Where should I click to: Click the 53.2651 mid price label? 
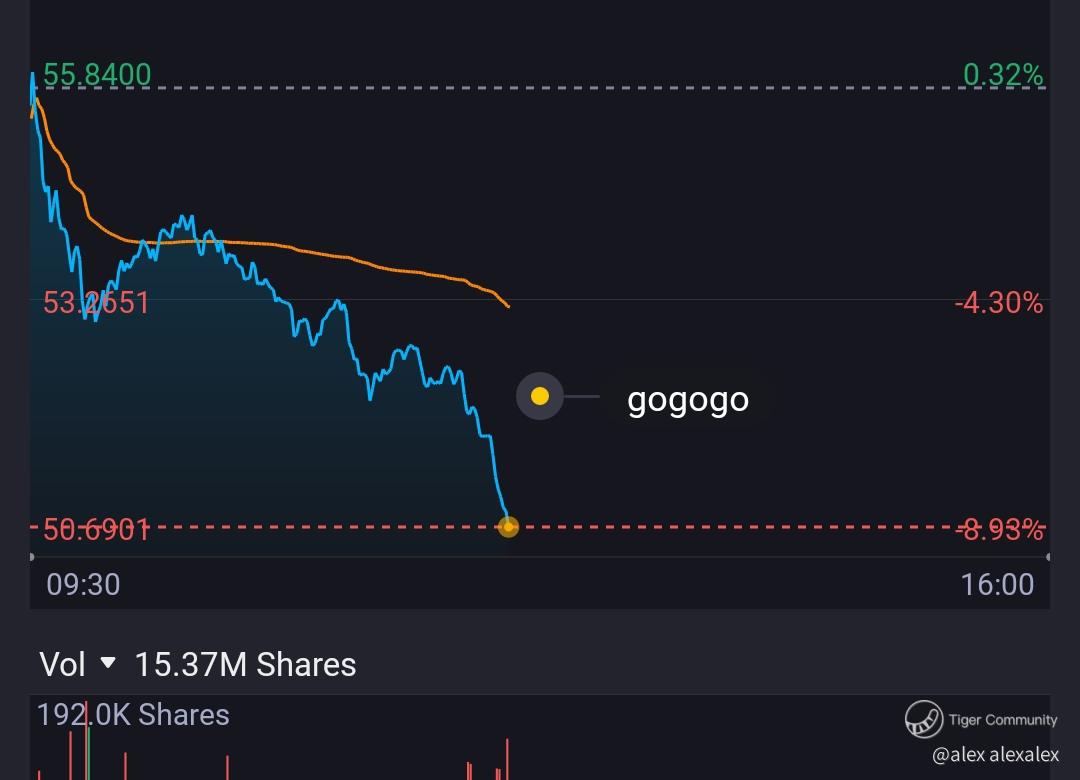[96, 302]
